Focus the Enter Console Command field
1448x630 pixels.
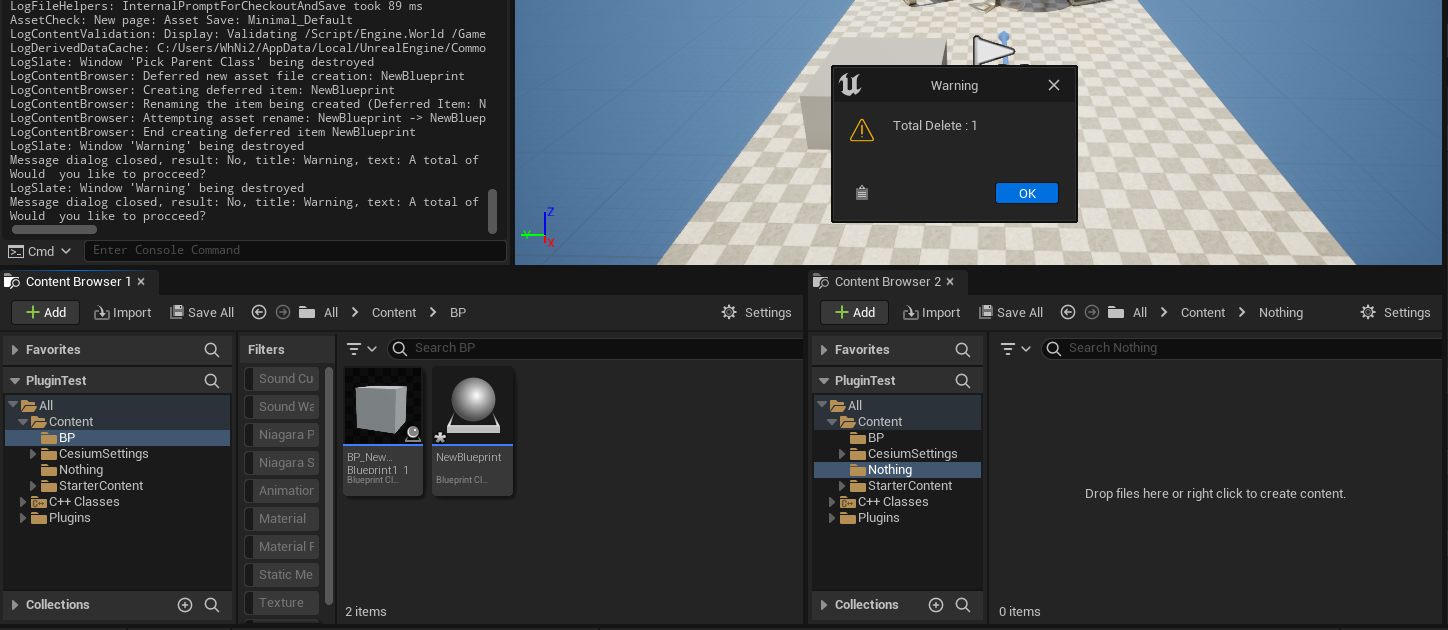[295, 250]
